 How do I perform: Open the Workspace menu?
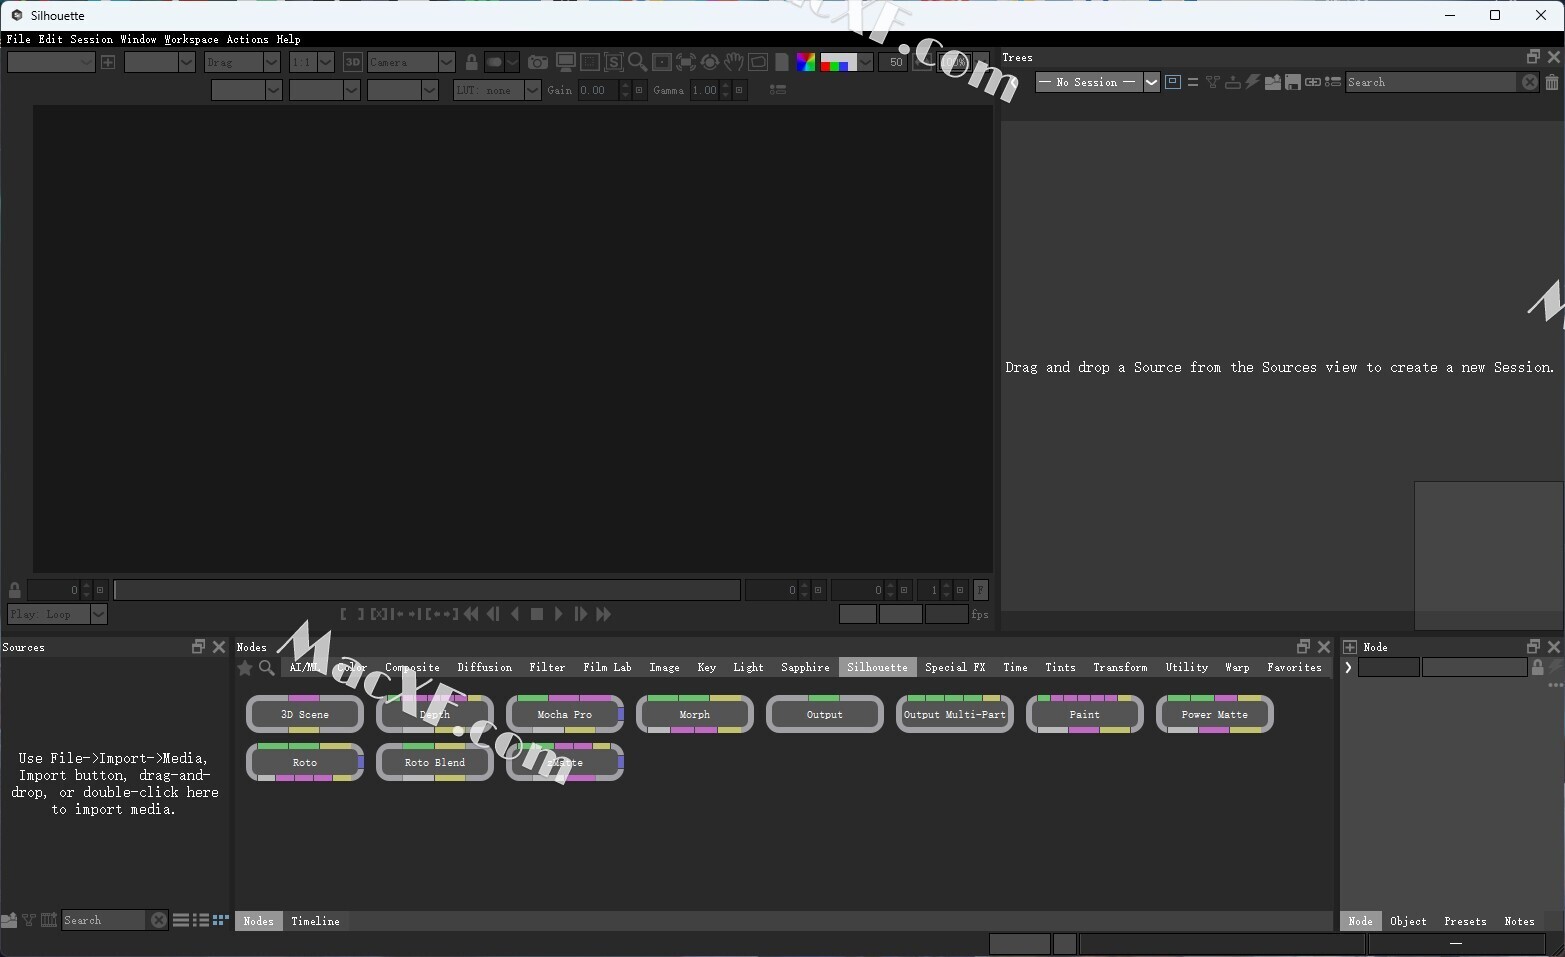(191, 39)
